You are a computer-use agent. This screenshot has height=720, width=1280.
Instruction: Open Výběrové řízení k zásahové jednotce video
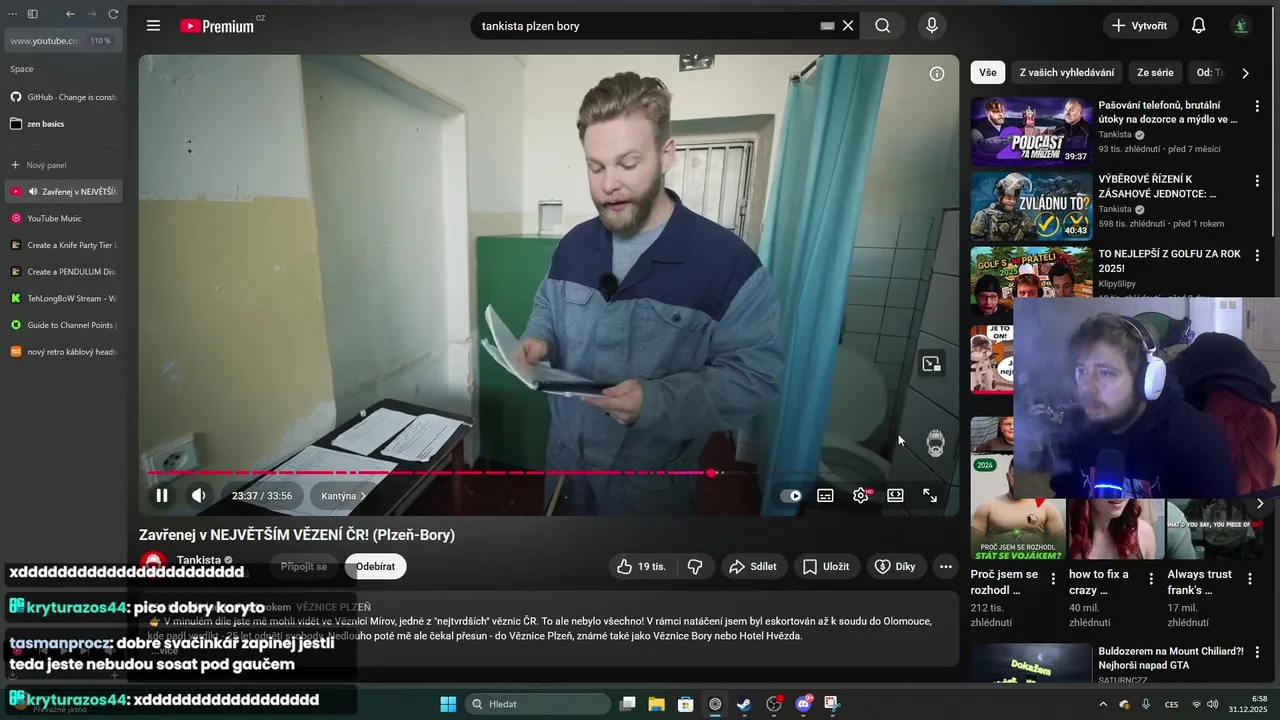(x=1031, y=206)
